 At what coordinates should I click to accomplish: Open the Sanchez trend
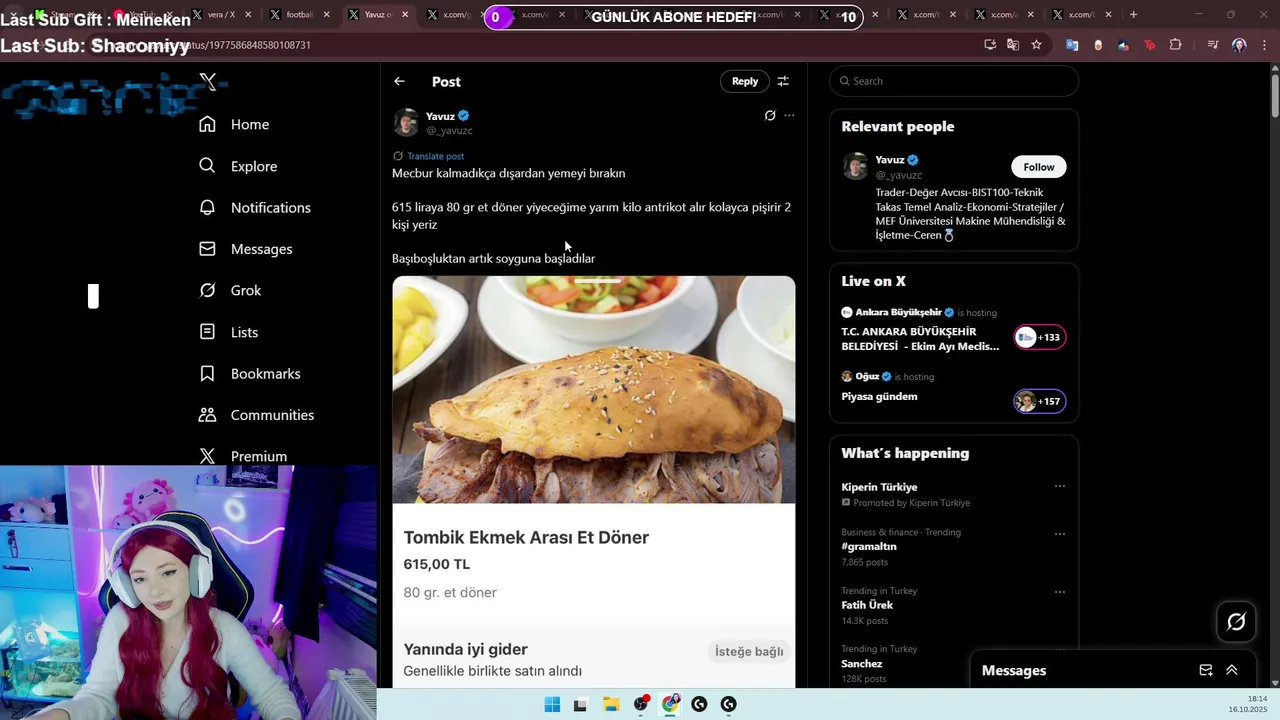862,664
